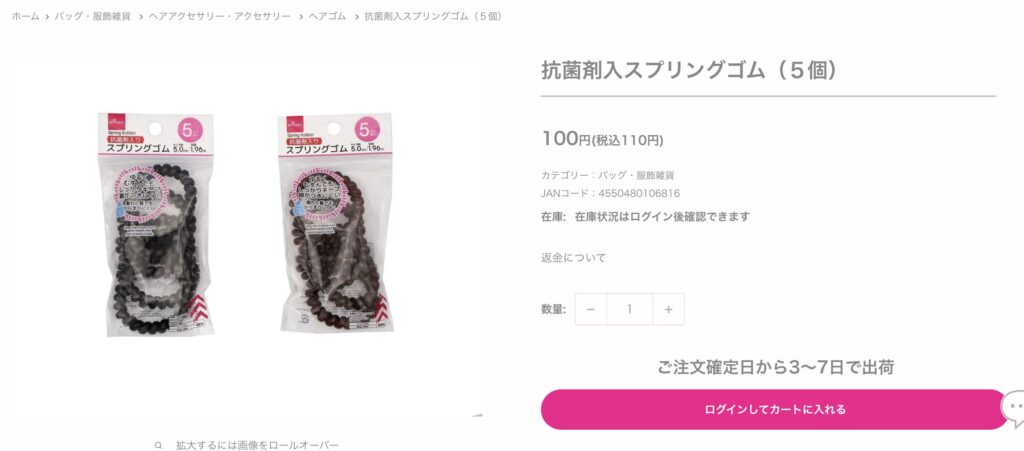Open the ヘアゴム breadcrumb link

coord(327,16)
